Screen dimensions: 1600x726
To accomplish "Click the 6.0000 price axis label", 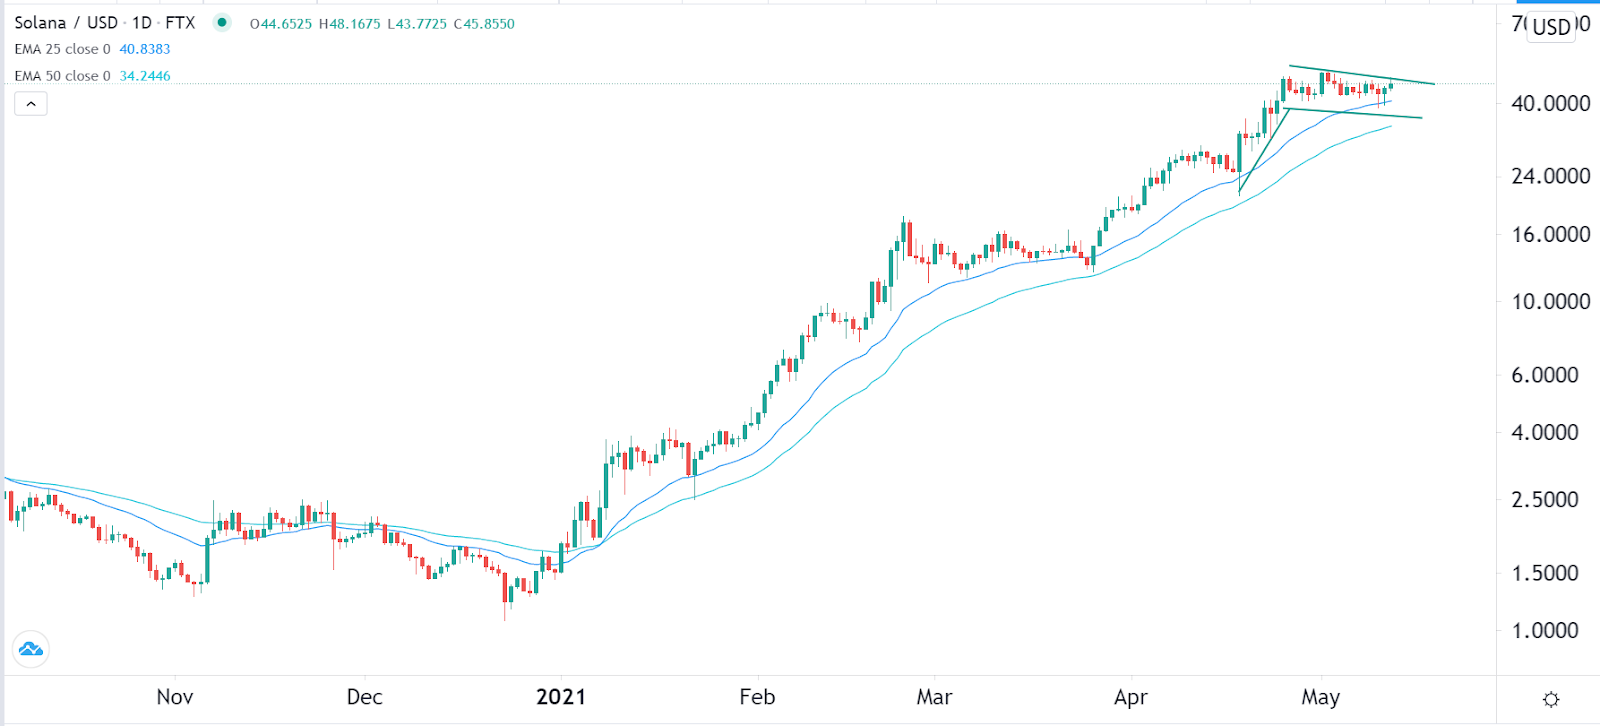I will (1545, 375).
